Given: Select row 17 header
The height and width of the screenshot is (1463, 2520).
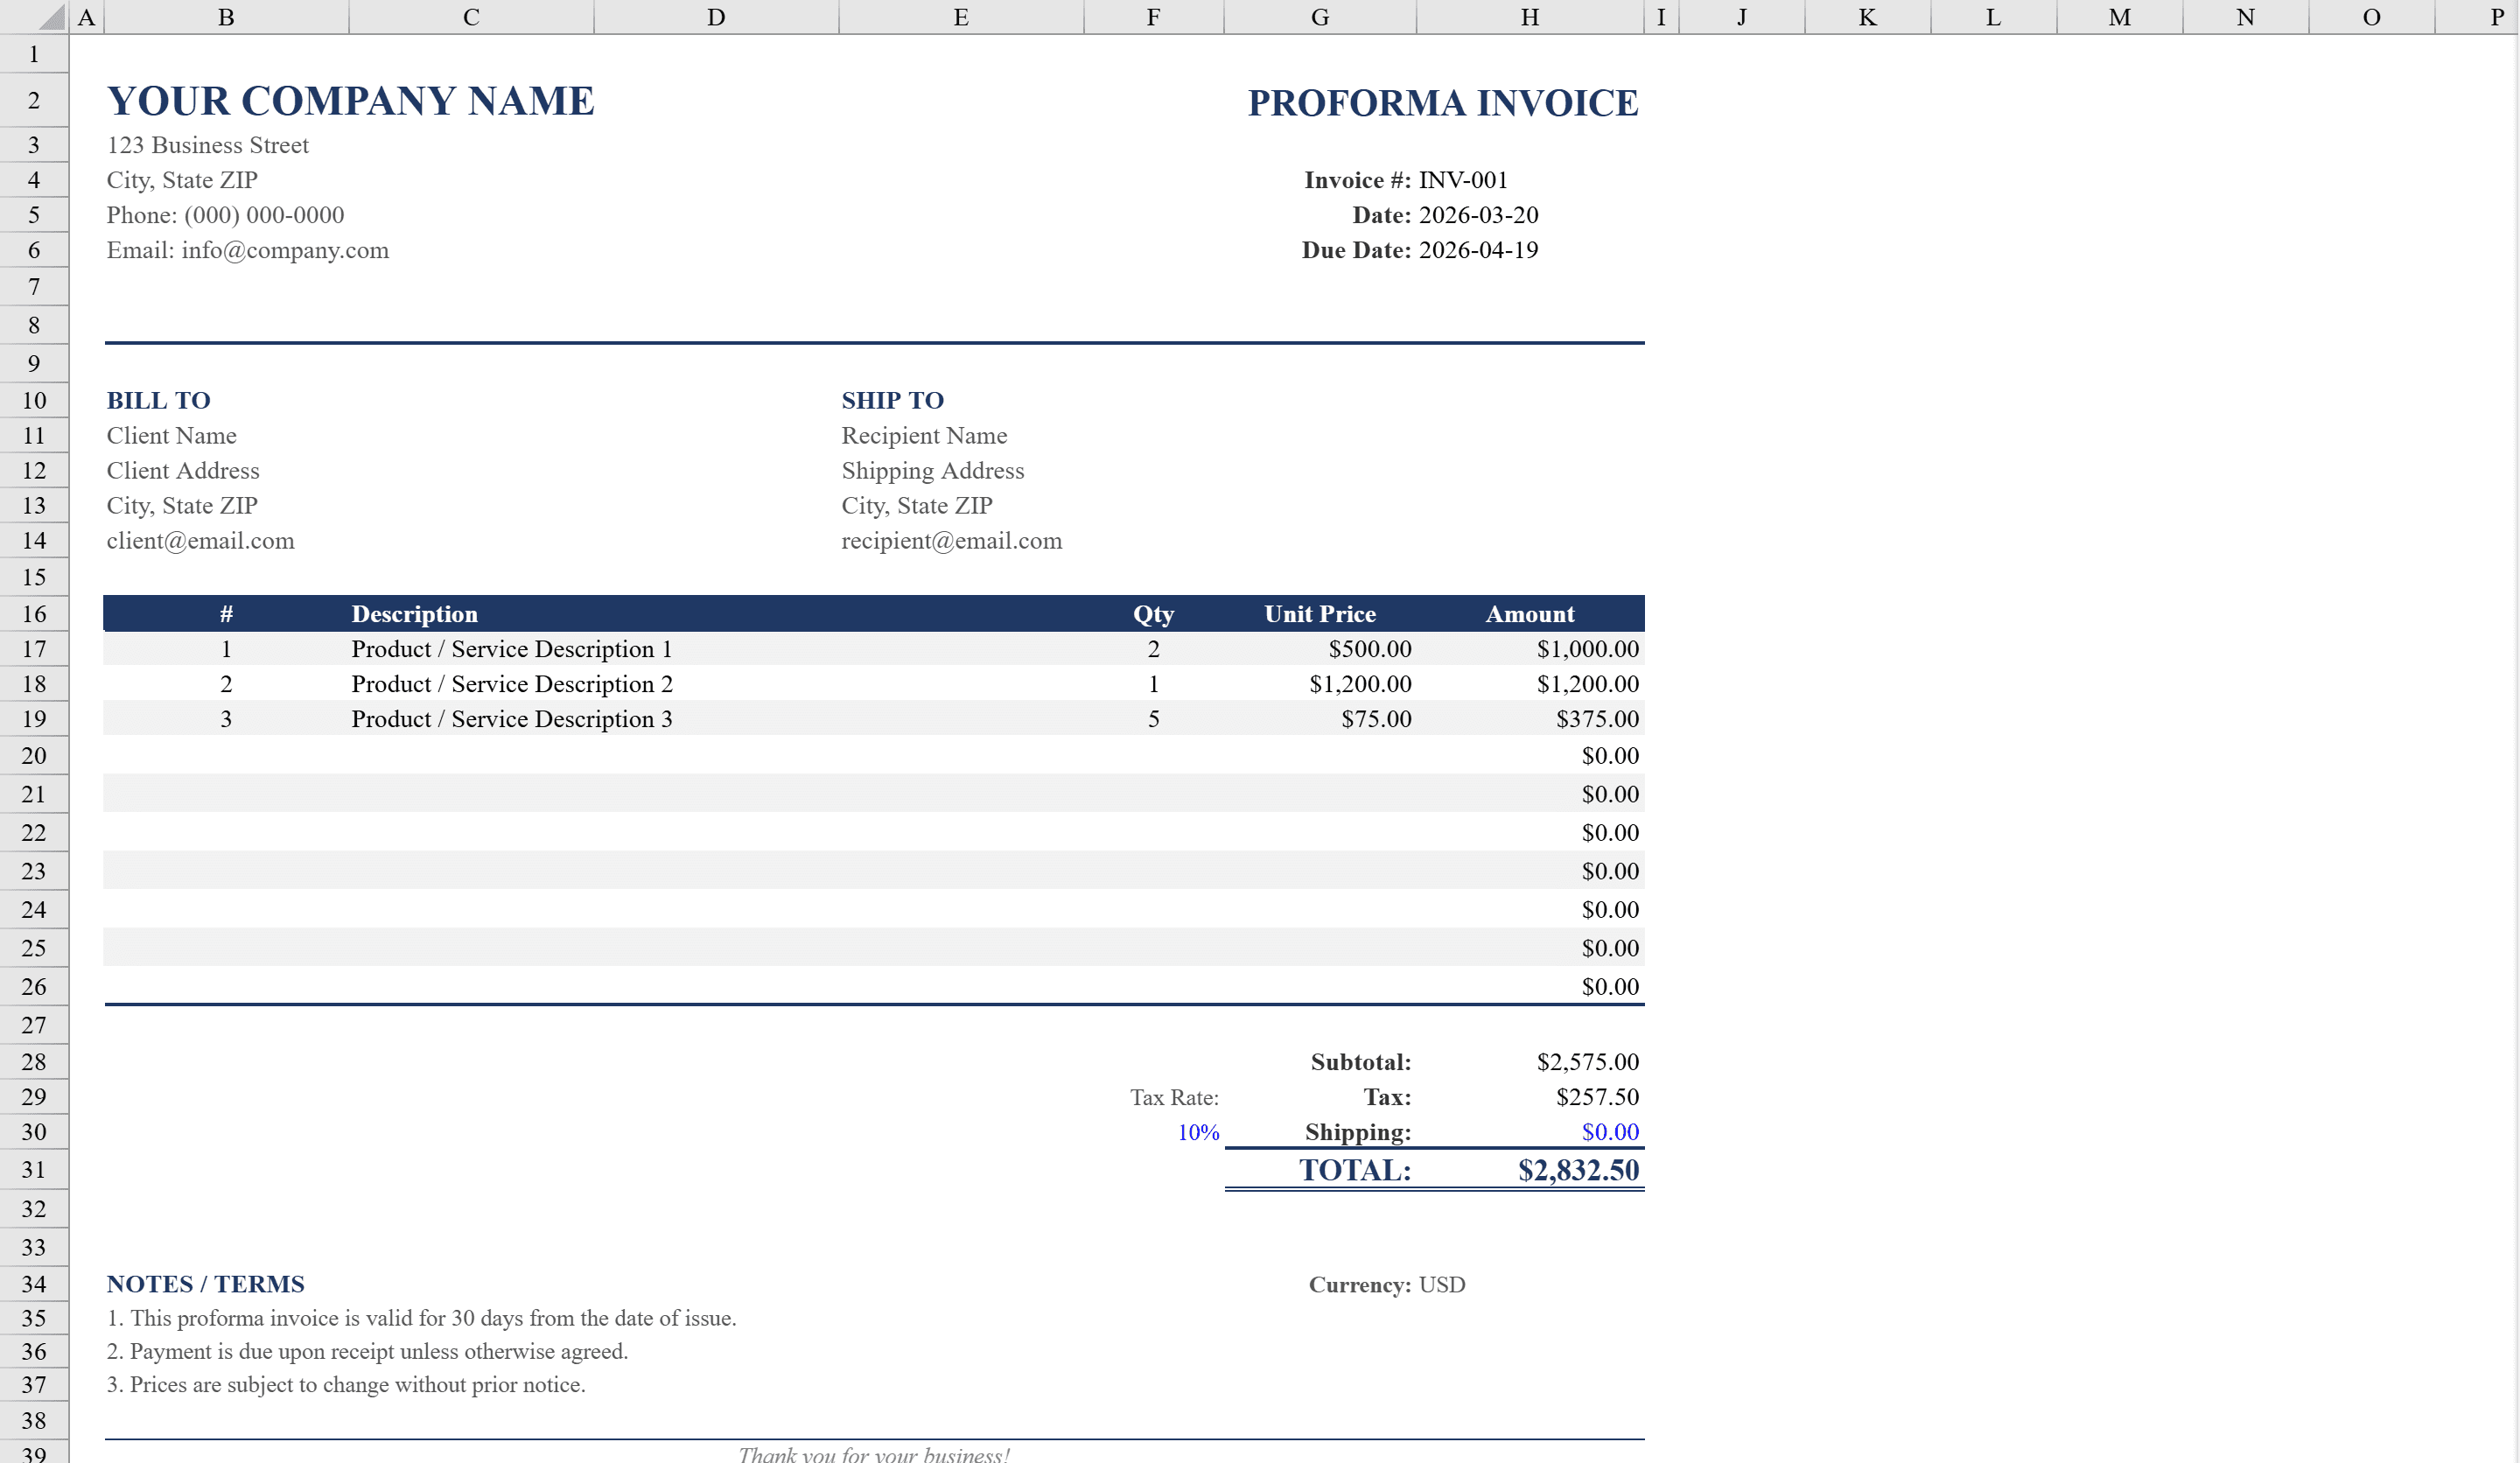Looking at the screenshot, I should point(34,649).
